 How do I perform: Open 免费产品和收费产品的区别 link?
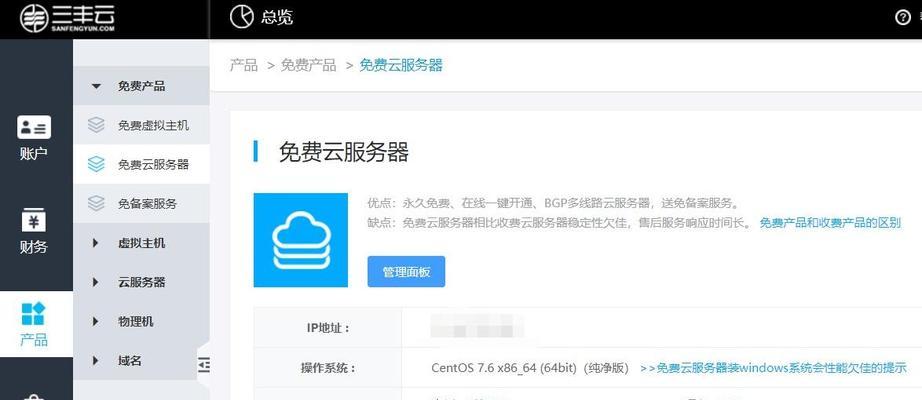[x=830, y=223]
